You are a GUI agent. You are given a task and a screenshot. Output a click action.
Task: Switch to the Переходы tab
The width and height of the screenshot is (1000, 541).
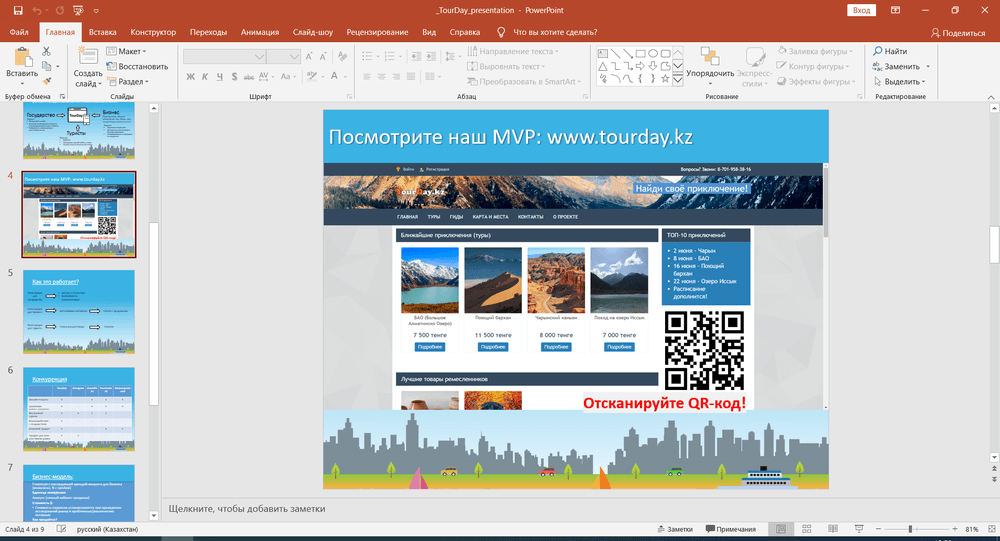(208, 32)
